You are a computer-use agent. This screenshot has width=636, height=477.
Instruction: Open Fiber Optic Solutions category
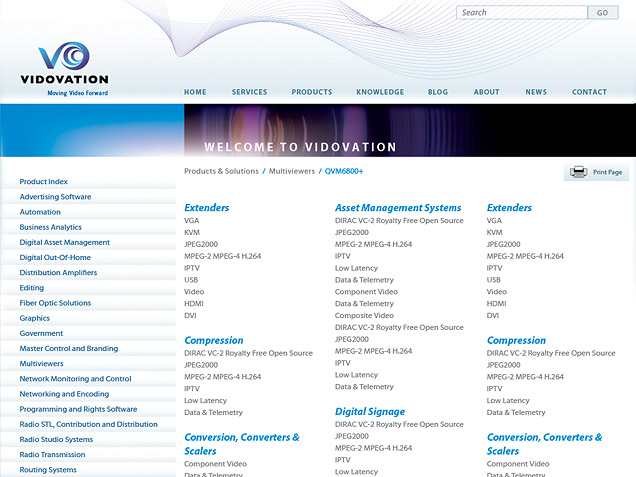click(55, 303)
